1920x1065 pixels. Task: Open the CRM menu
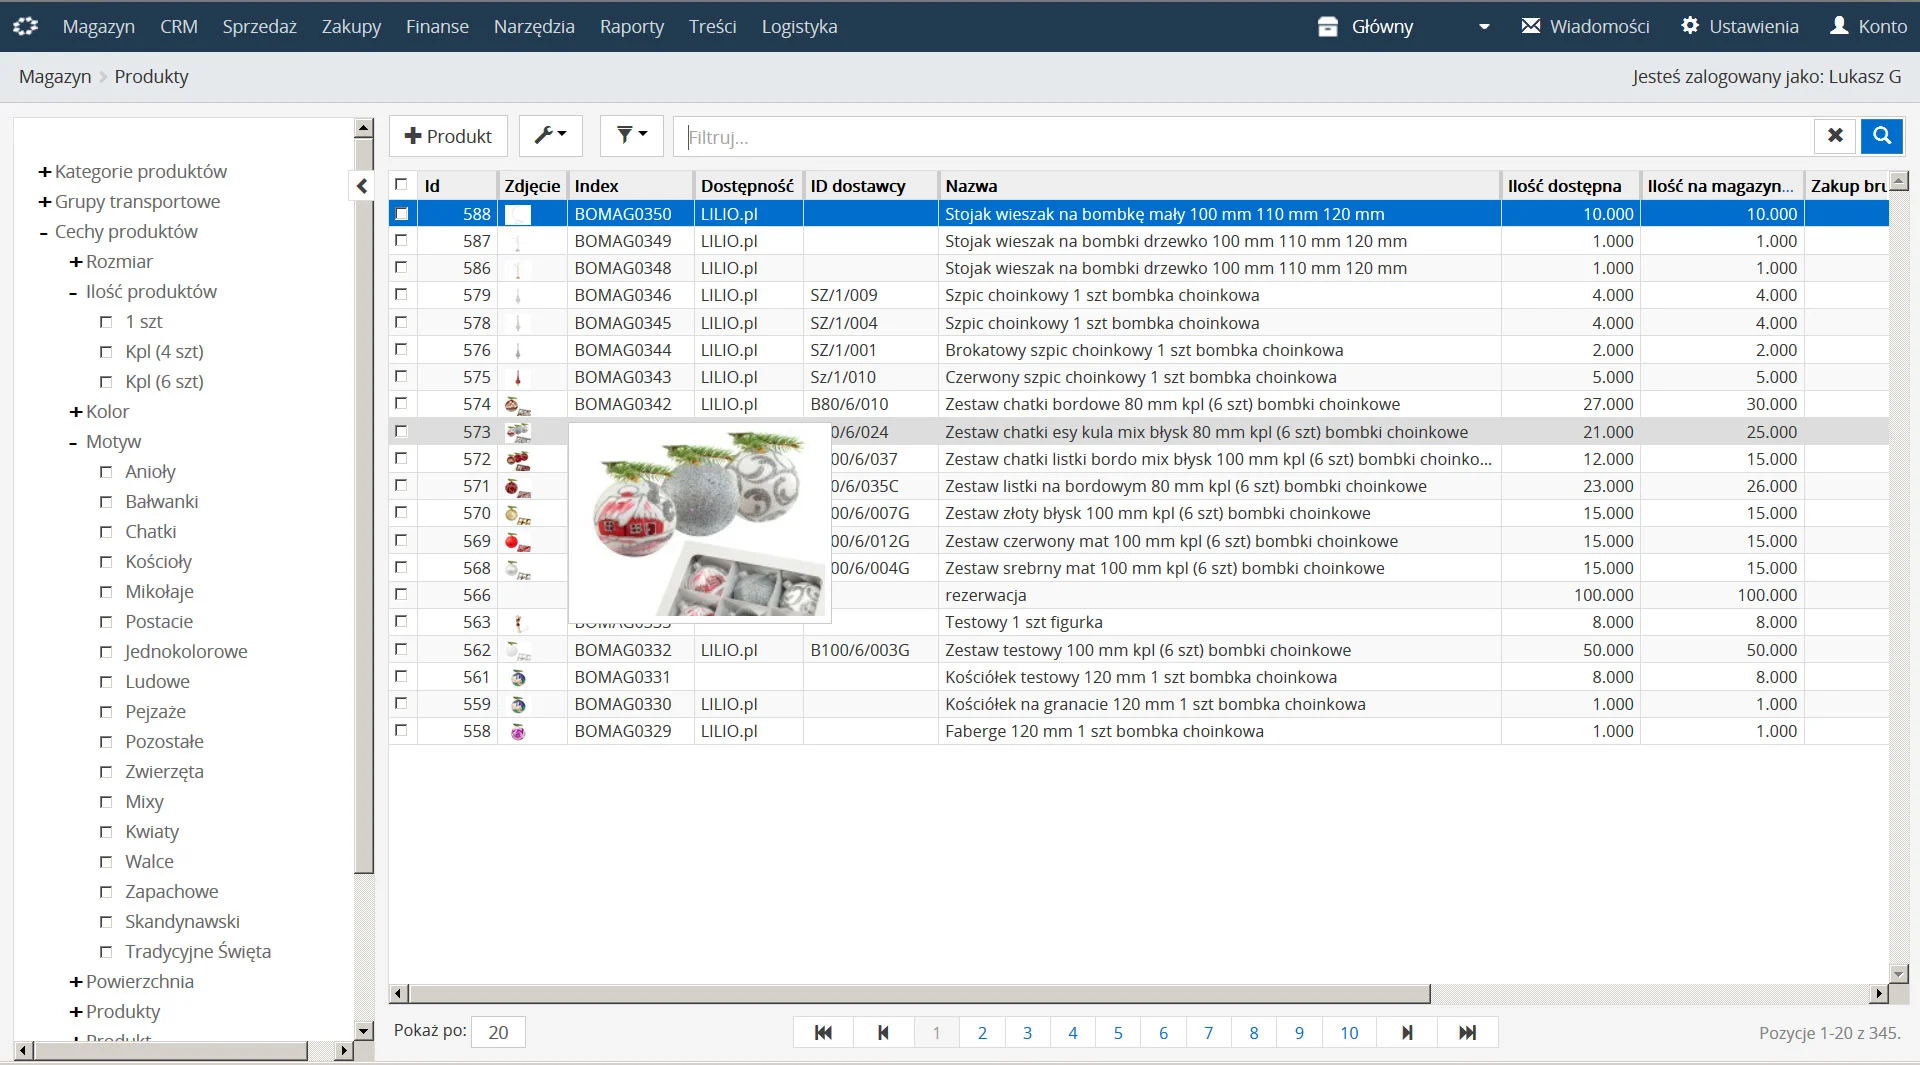pos(179,27)
